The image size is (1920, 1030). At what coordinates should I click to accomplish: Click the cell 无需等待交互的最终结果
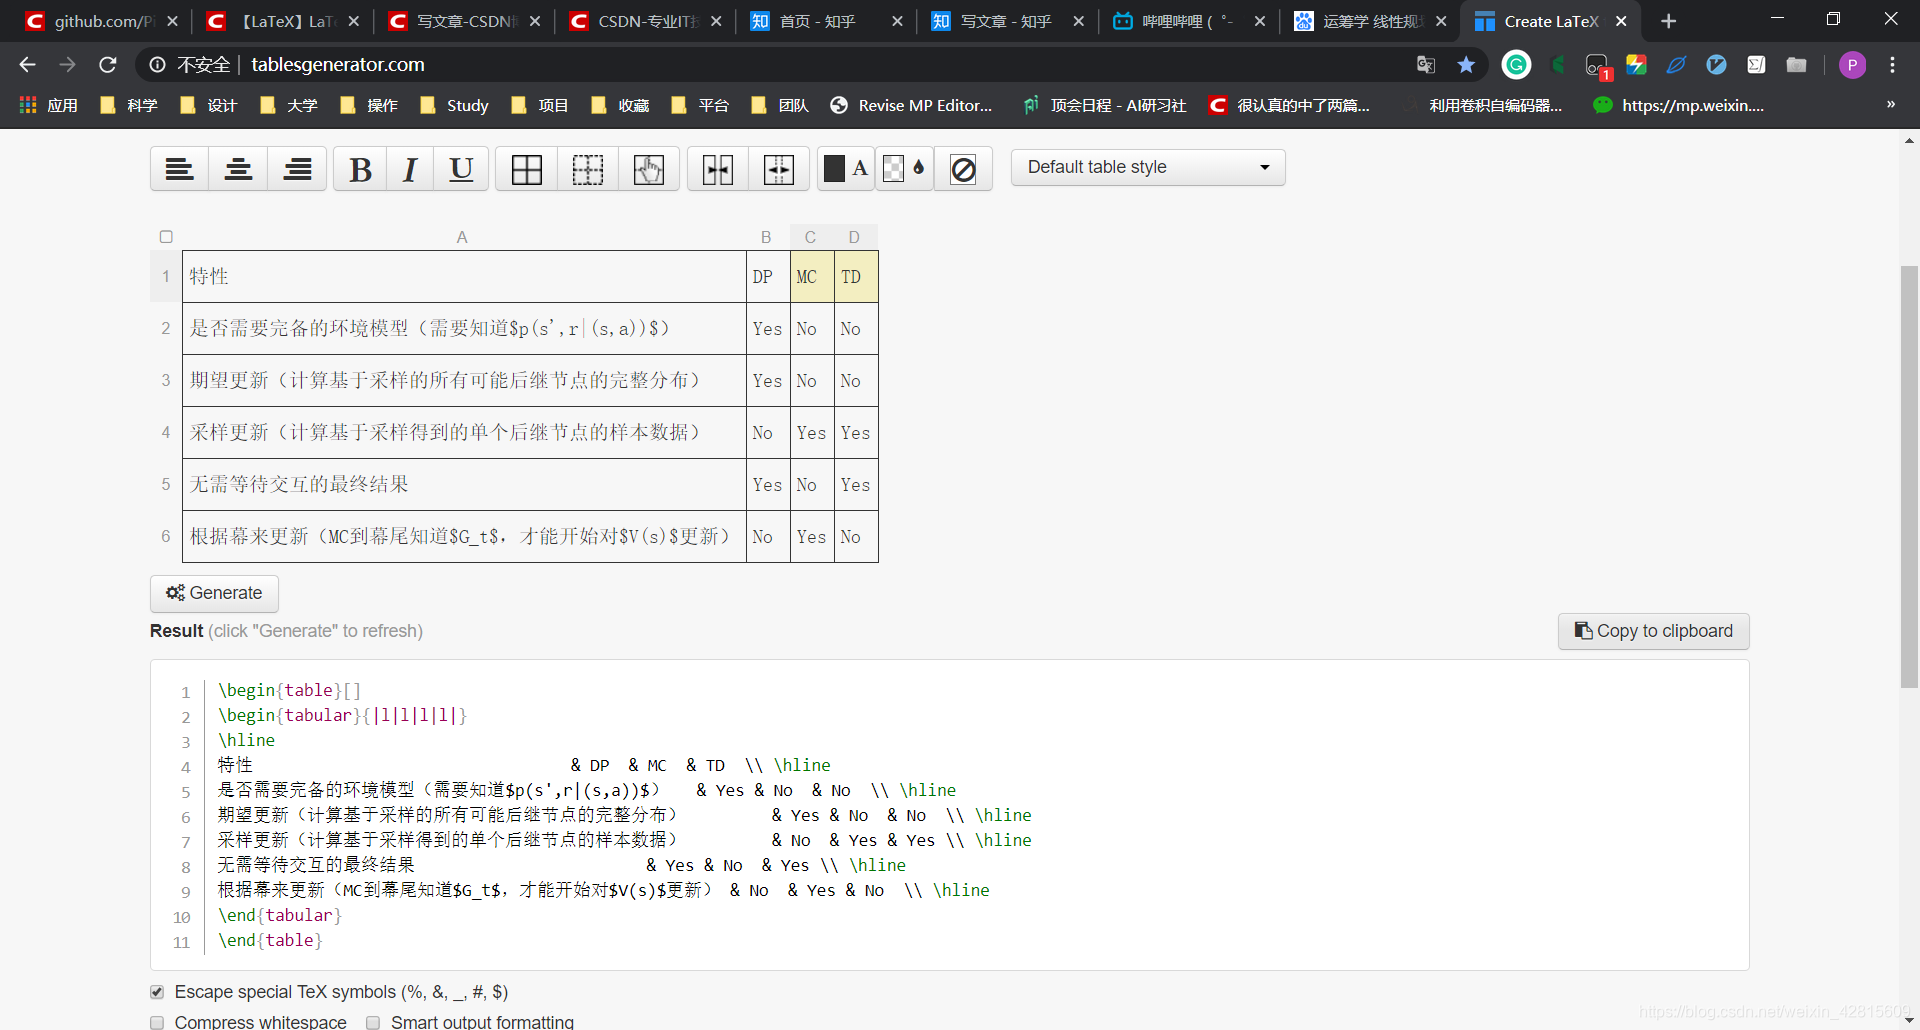click(x=464, y=485)
